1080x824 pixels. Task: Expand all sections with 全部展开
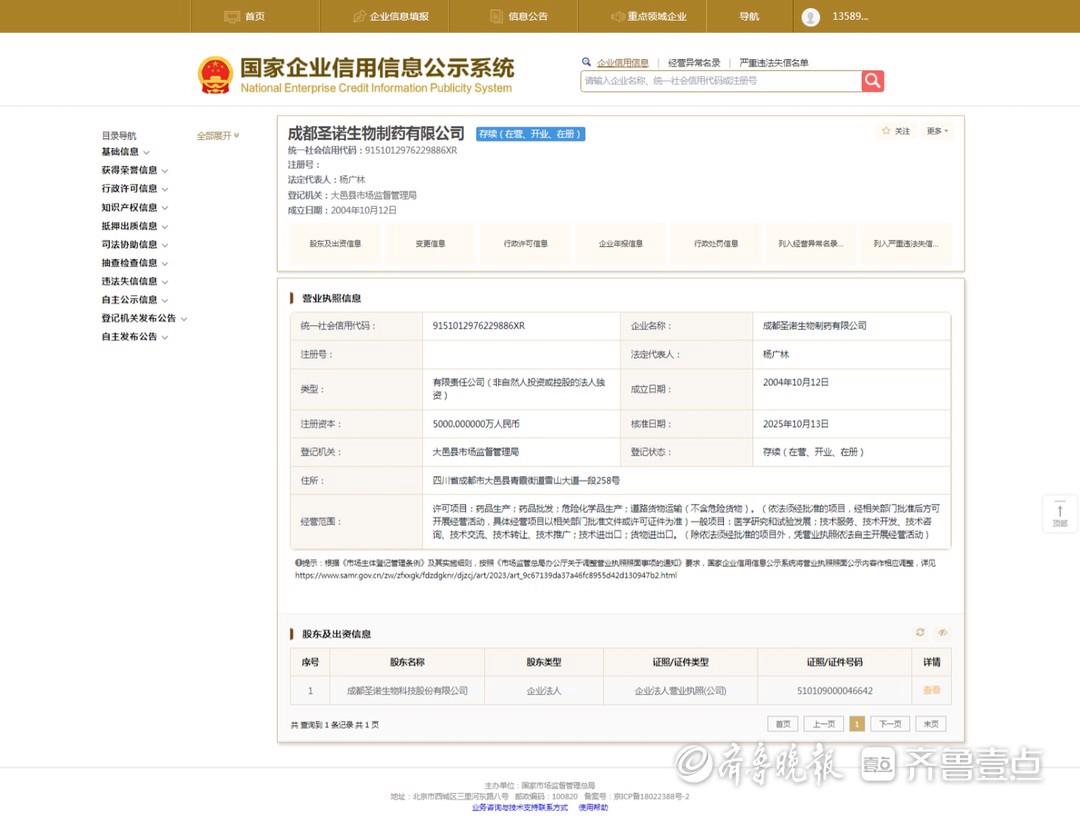point(218,136)
